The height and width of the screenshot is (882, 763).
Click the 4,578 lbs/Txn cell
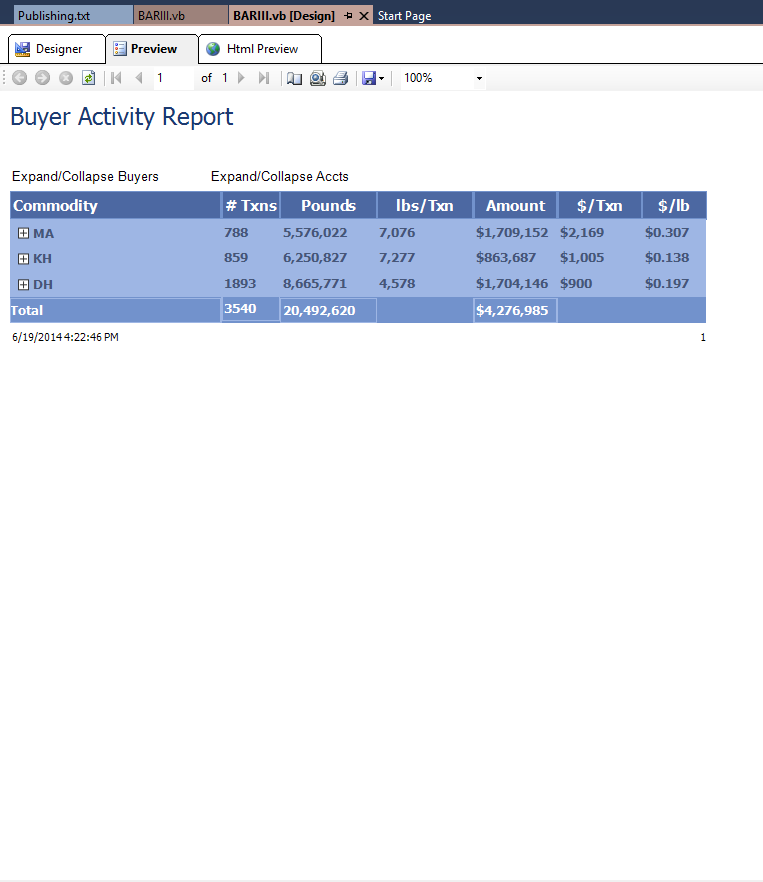point(397,284)
